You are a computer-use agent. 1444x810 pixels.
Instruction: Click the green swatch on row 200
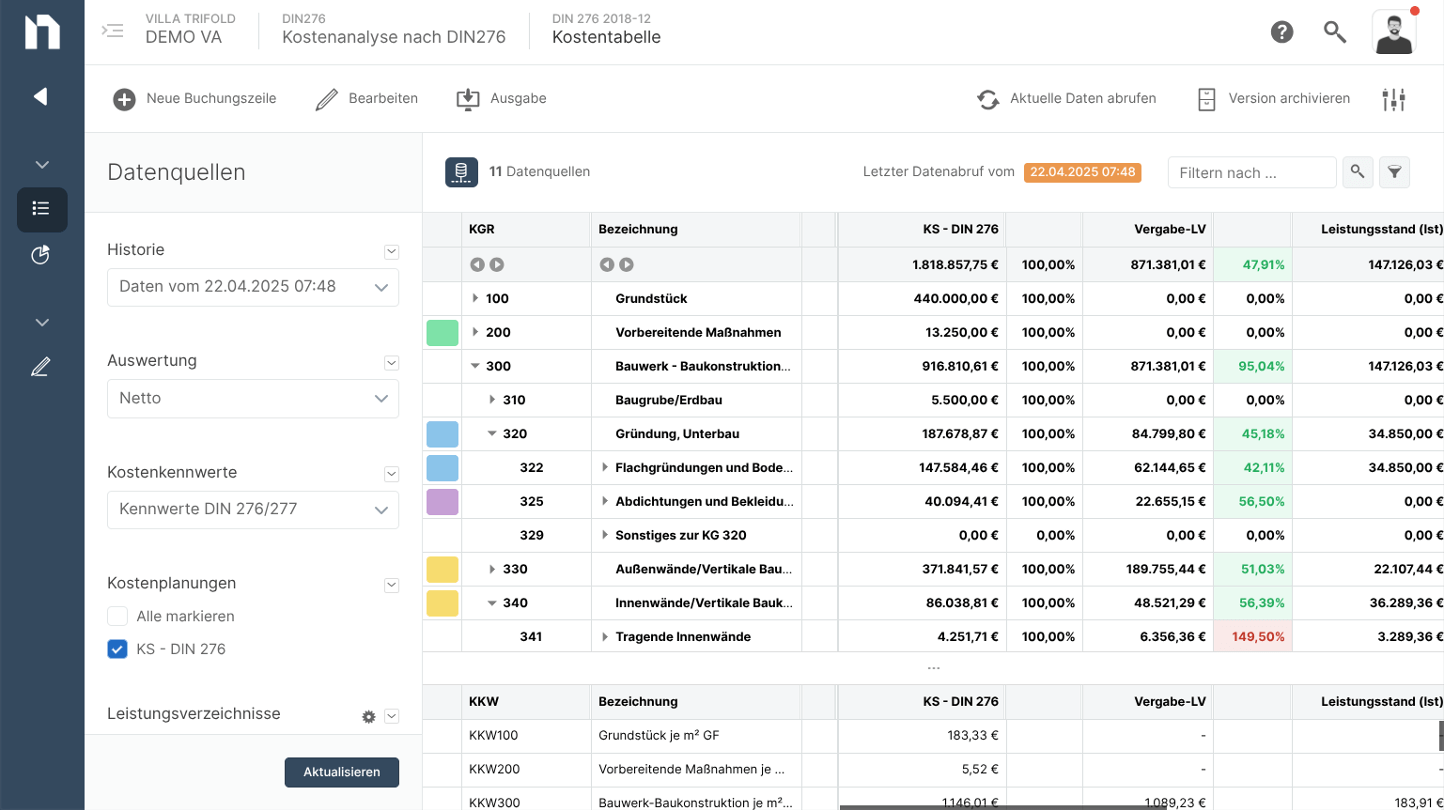coord(442,333)
